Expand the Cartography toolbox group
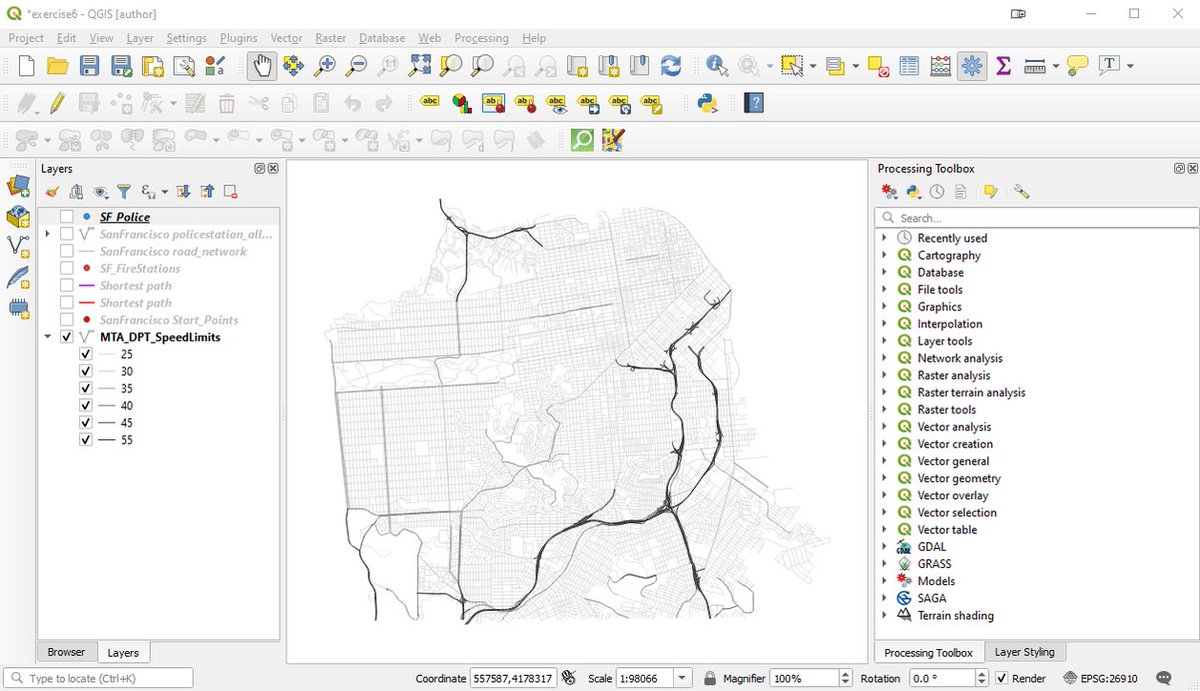Image resolution: width=1200 pixels, height=691 pixels. pos(884,255)
